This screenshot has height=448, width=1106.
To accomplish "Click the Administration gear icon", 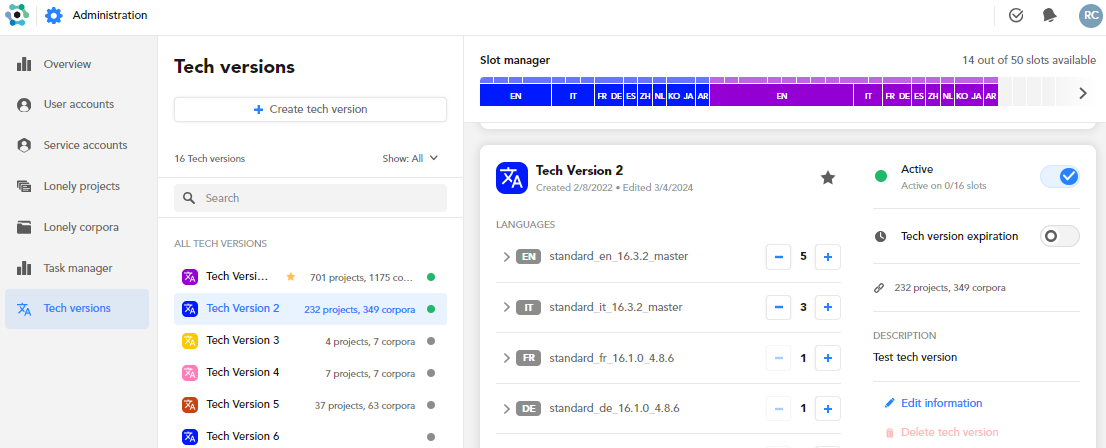I will tap(54, 16).
